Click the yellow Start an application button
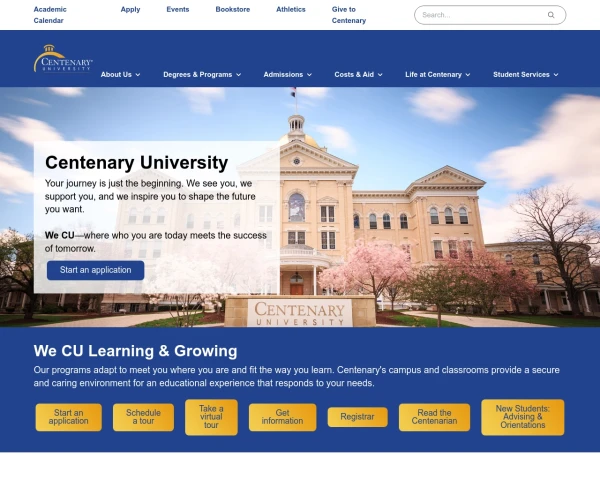 tap(68, 417)
